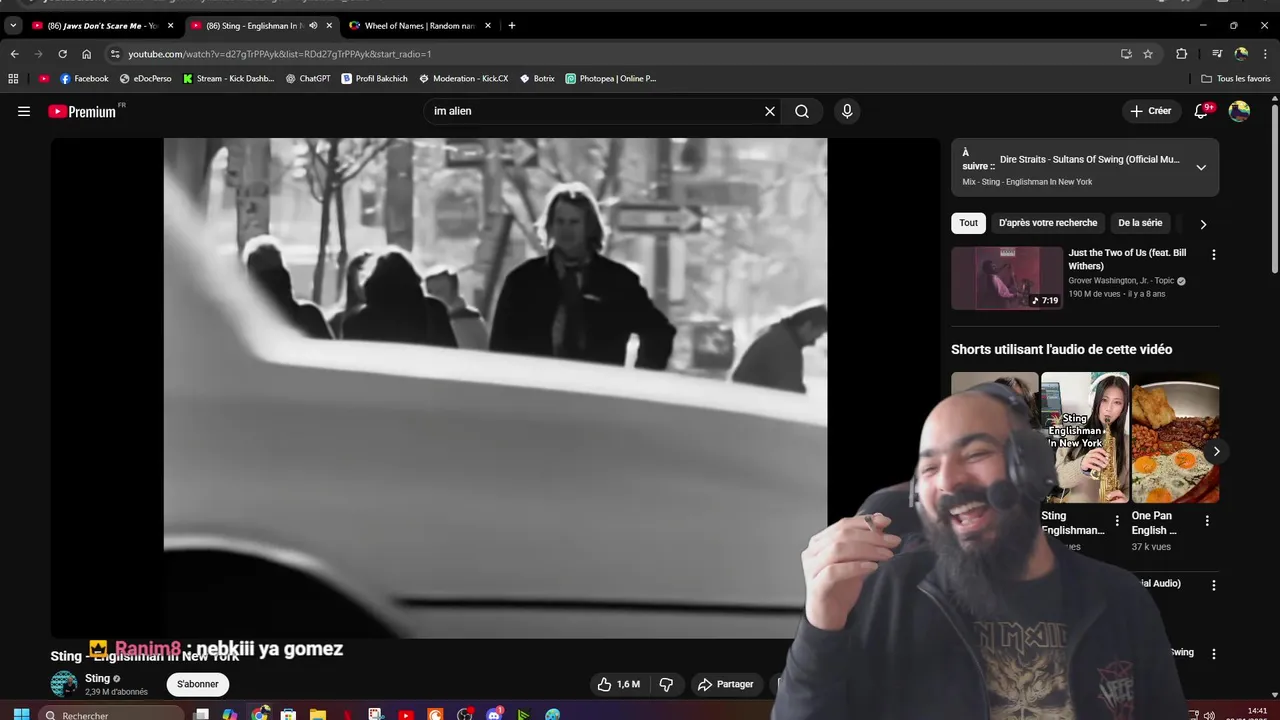Screen dimensions: 1280x720
Task: Open YouTube notifications bell
Action: click(1201, 111)
